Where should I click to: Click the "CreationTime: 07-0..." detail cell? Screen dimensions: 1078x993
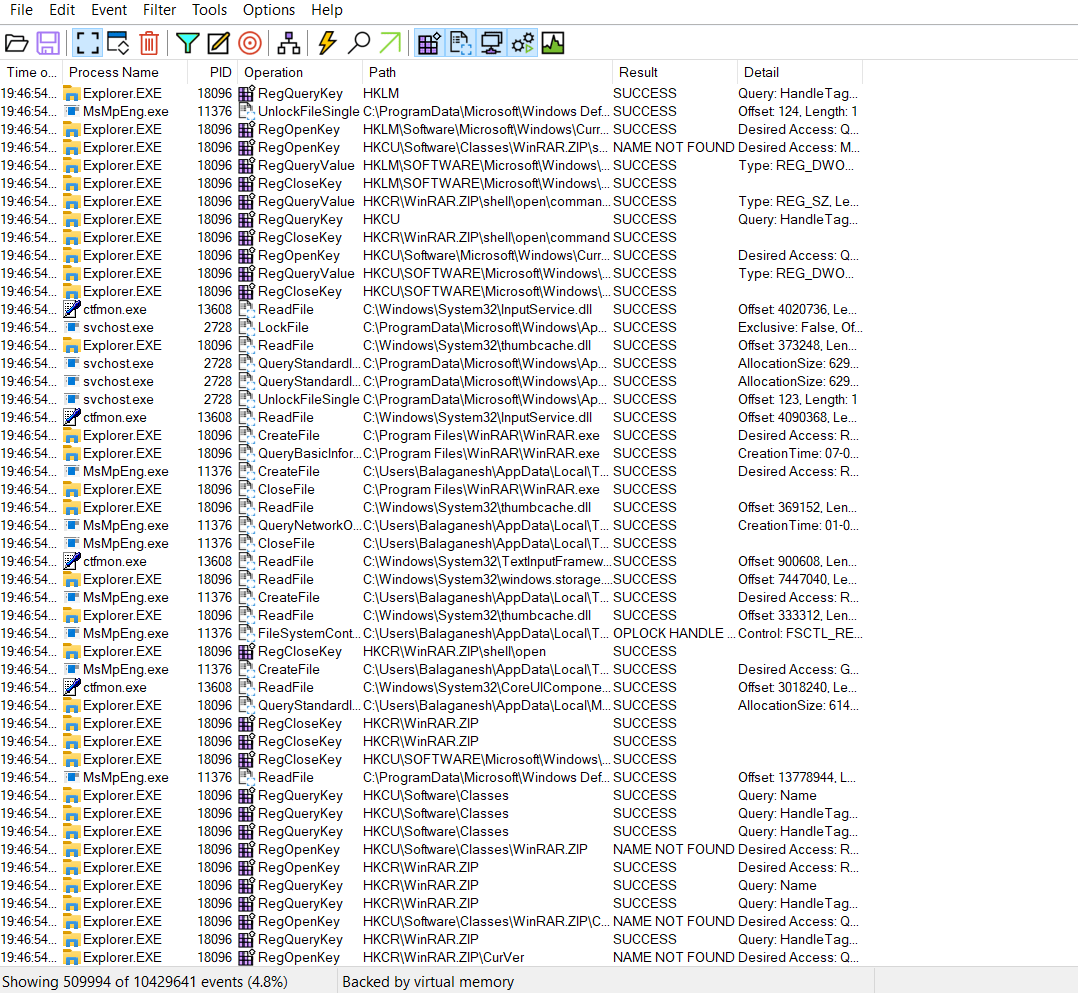(x=798, y=453)
